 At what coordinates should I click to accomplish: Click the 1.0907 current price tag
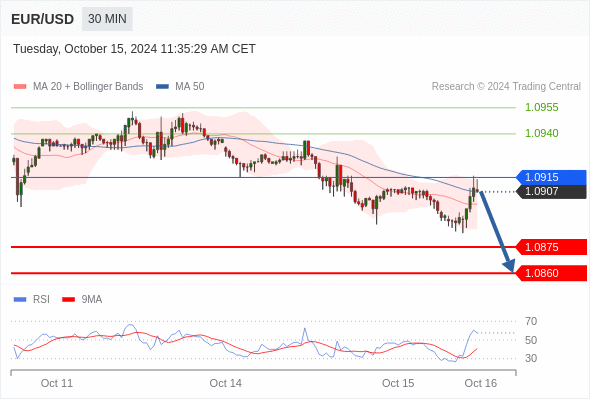click(551, 192)
